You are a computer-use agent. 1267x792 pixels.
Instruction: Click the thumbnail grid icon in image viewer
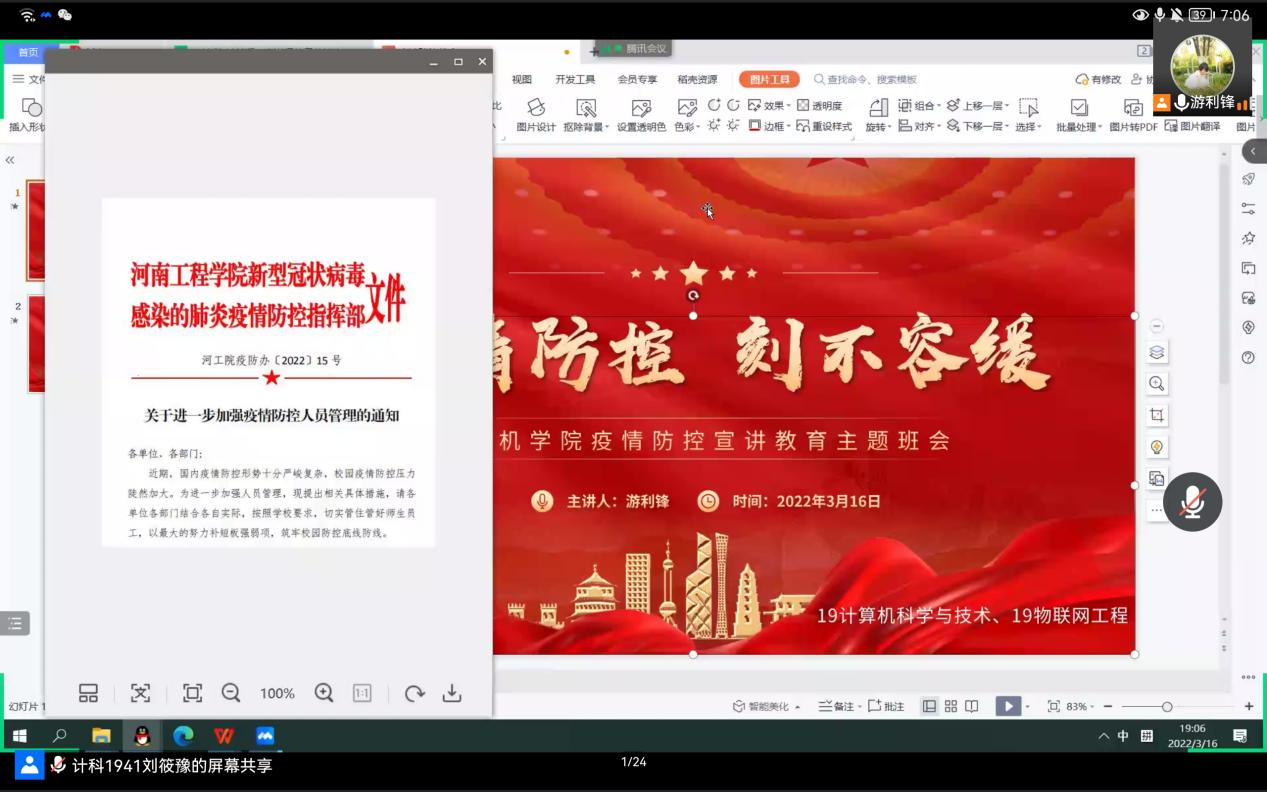(x=88, y=693)
